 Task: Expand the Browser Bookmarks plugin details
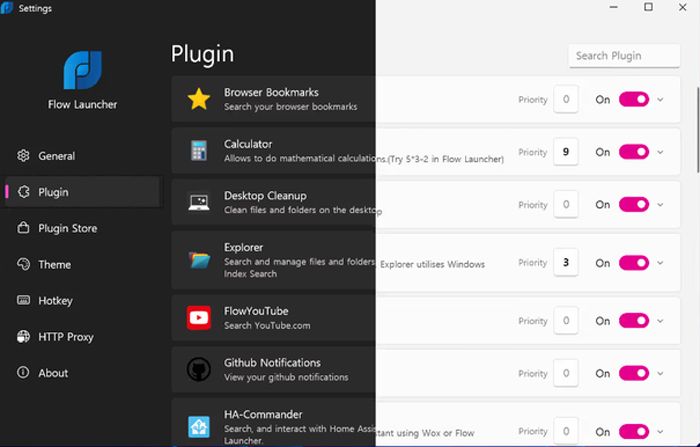[x=660, y=100]
